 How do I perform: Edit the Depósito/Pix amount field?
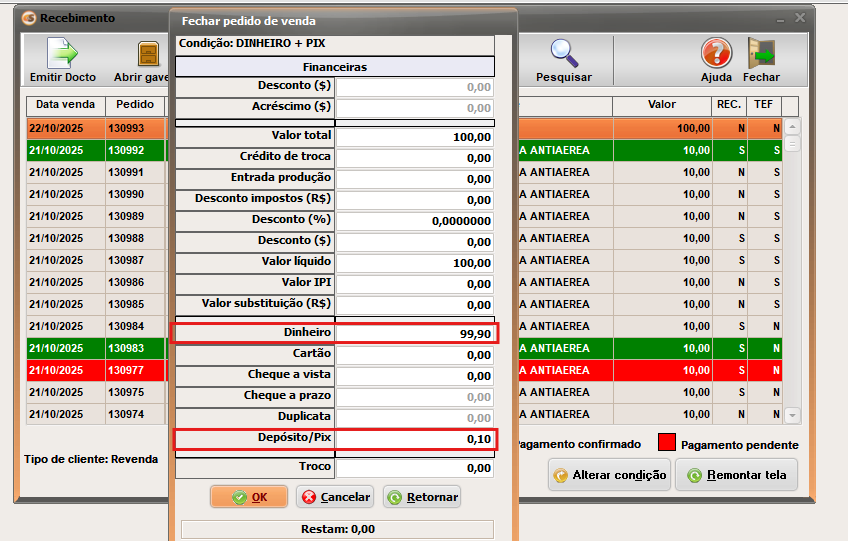(x=415, y=438)
